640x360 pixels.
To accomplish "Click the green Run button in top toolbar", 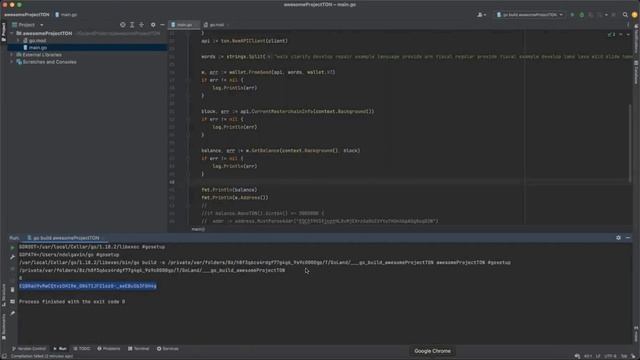I will click(x=572, y=15).
